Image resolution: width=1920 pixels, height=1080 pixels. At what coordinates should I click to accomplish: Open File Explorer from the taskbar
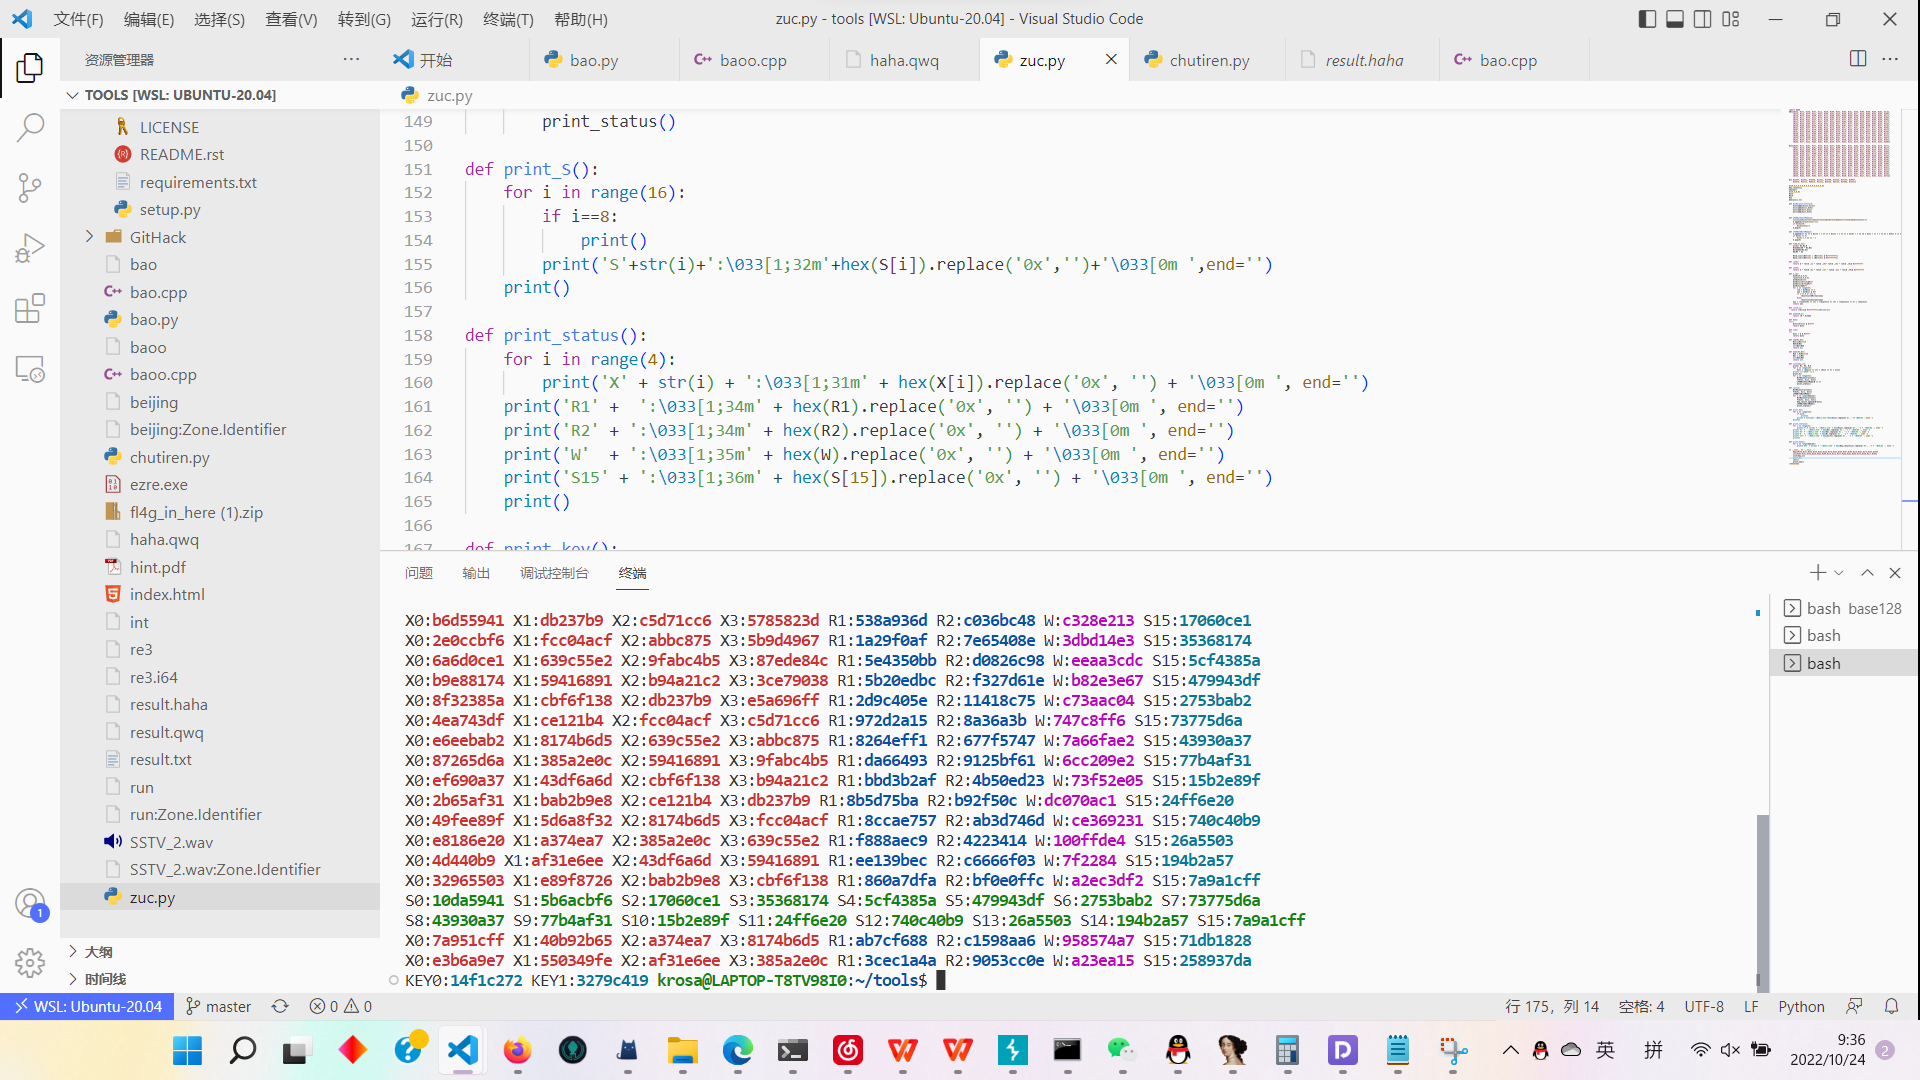point(682,1050)
